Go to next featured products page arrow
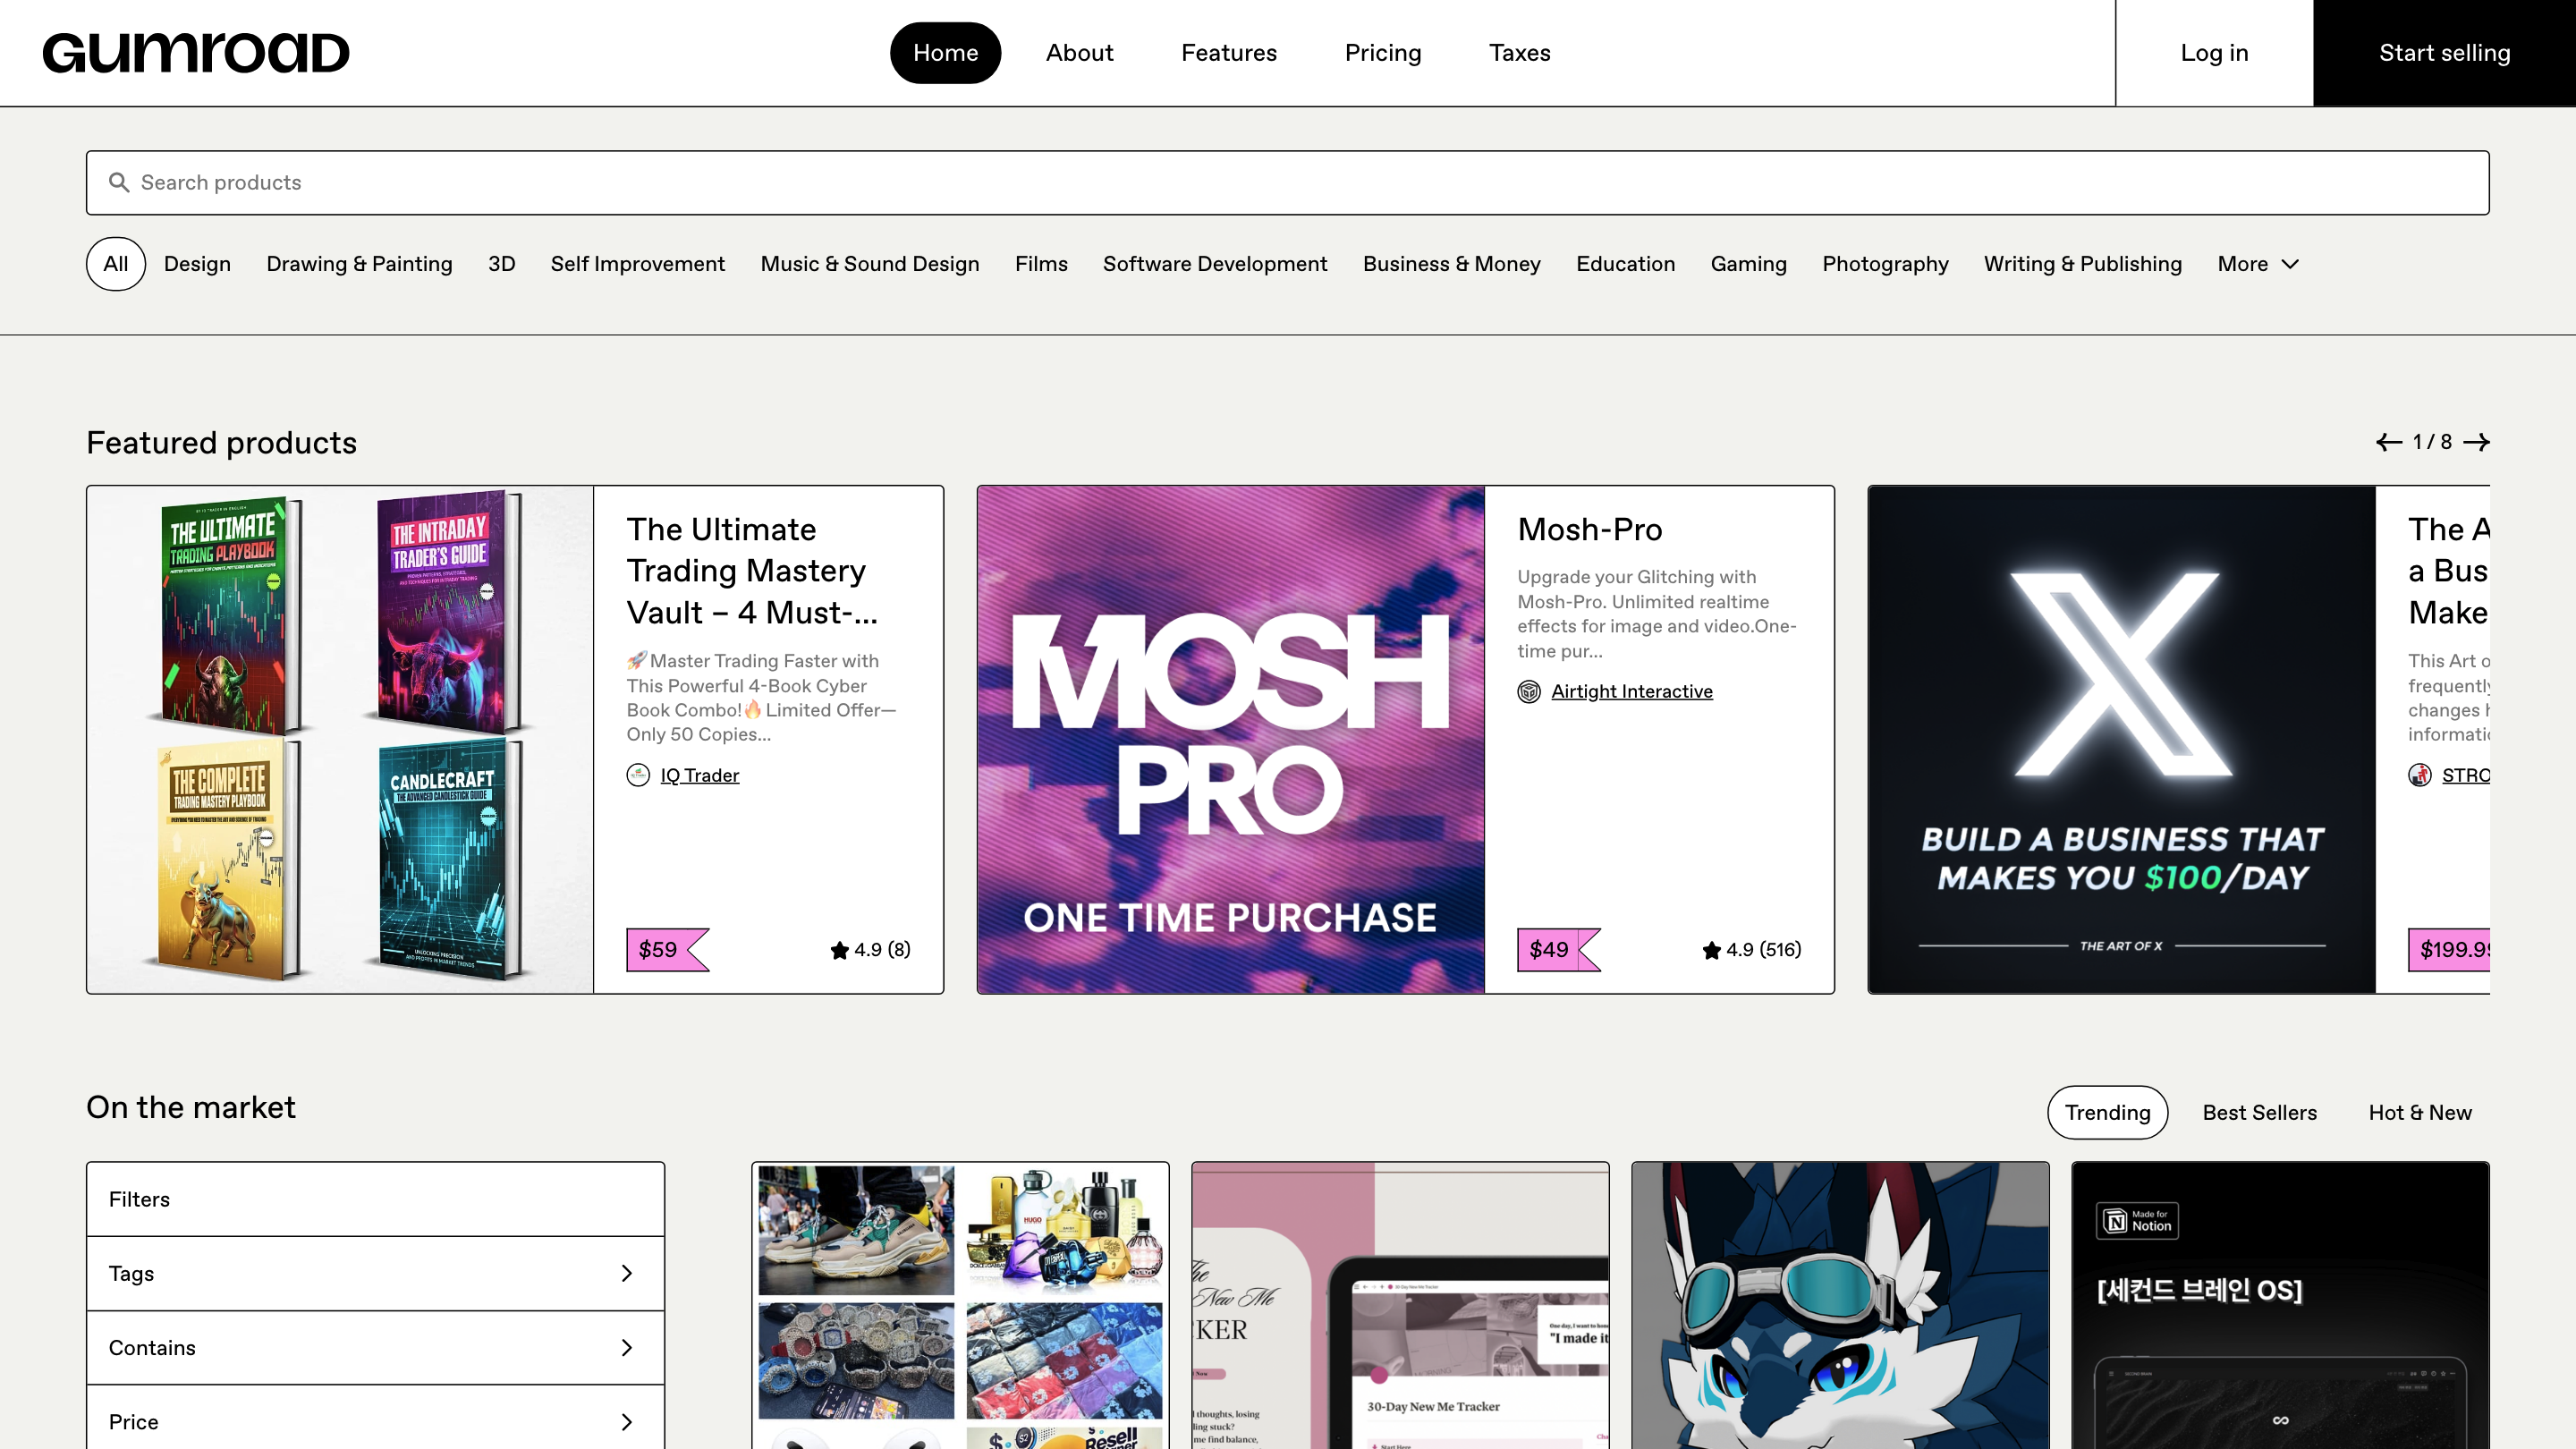2576x1449 pixels. tap(2476, 442)
